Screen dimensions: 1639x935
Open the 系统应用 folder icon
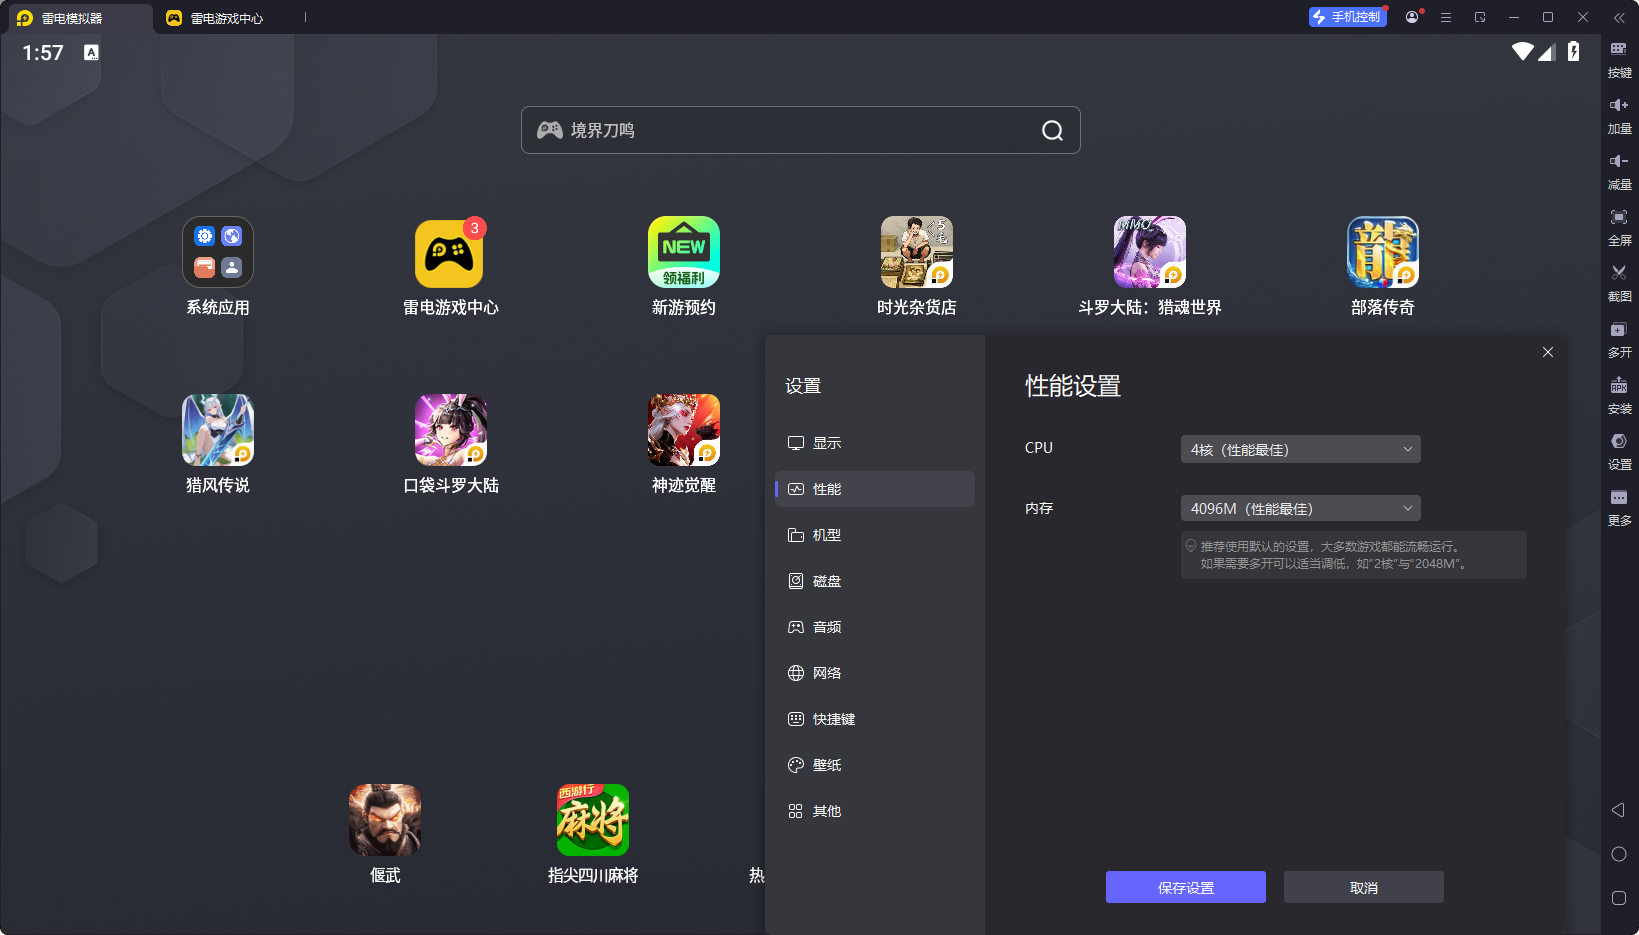[218, 252]
